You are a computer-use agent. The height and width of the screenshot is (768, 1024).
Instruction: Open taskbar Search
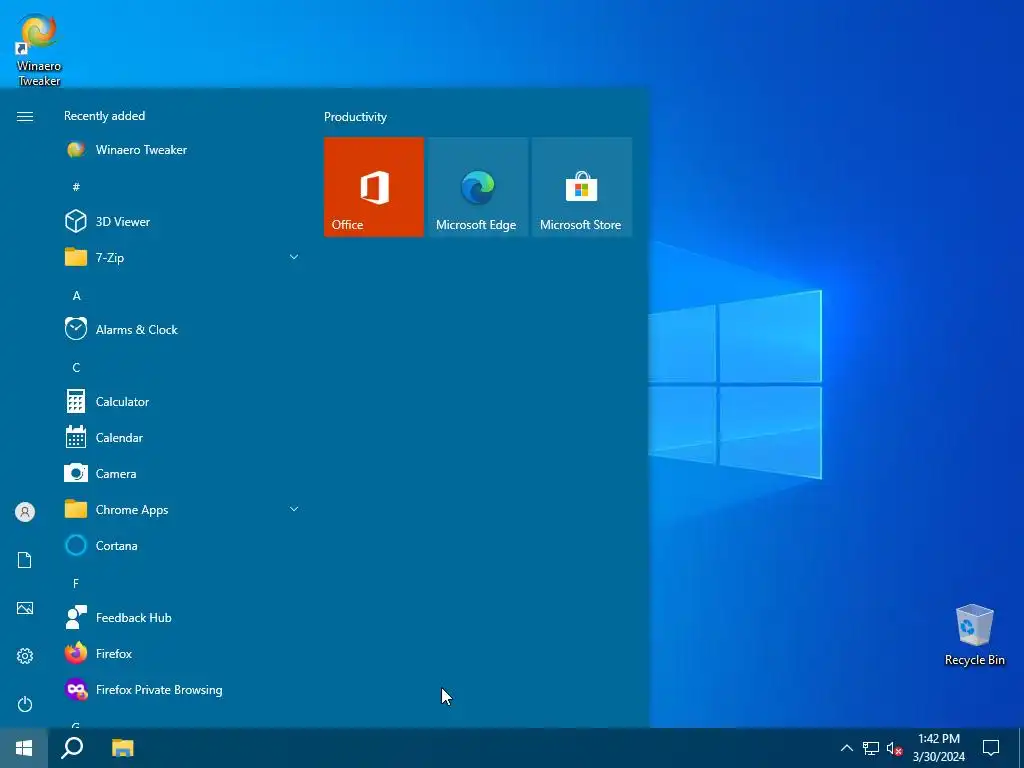pos(72,748)
